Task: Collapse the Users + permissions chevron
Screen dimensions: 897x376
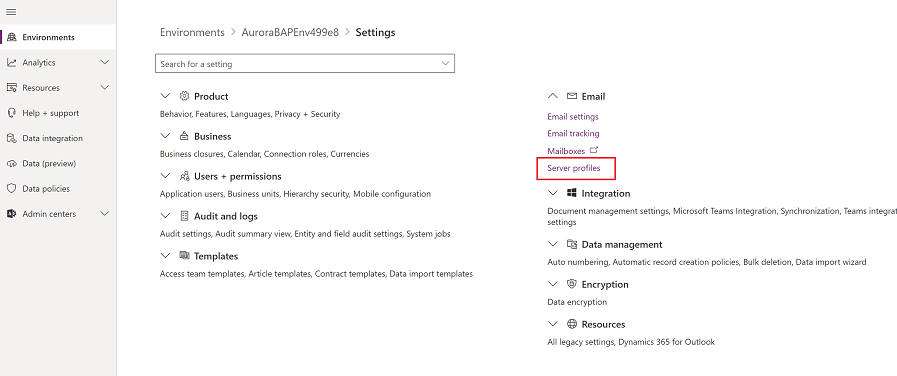Action: [165, 176]
